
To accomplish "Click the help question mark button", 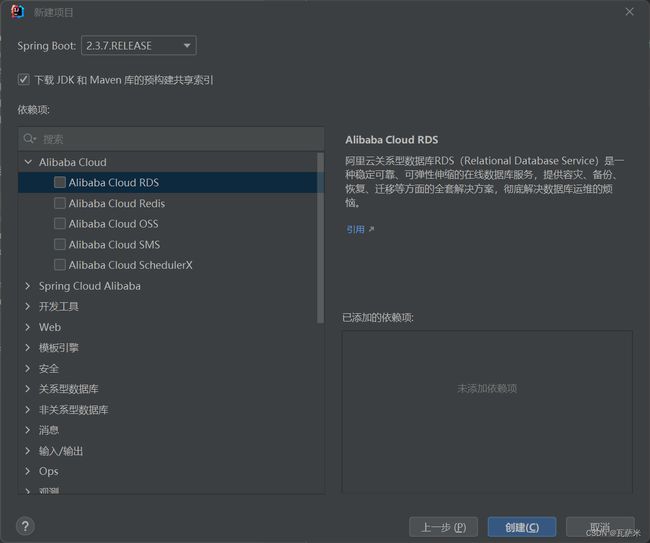I will (25, 526).
